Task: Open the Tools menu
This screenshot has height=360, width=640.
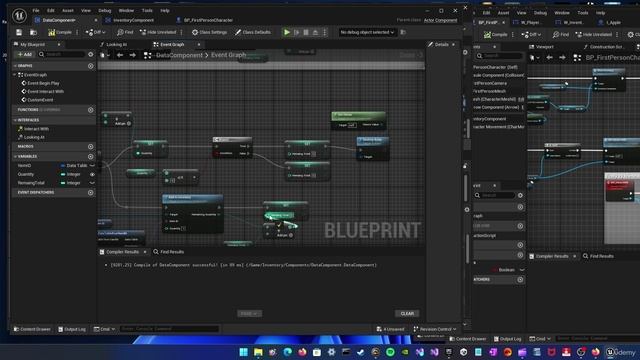Action: tap(147, 10)
